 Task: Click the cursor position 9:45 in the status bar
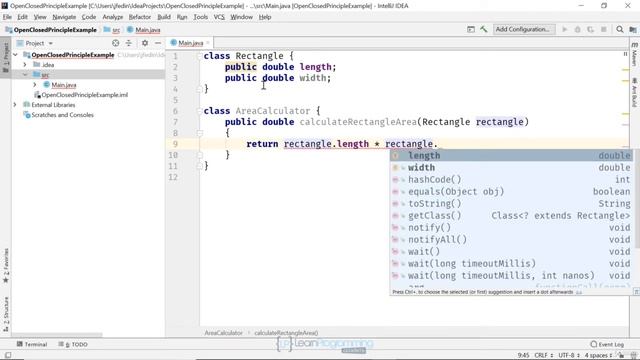click(x=523, y=355)
